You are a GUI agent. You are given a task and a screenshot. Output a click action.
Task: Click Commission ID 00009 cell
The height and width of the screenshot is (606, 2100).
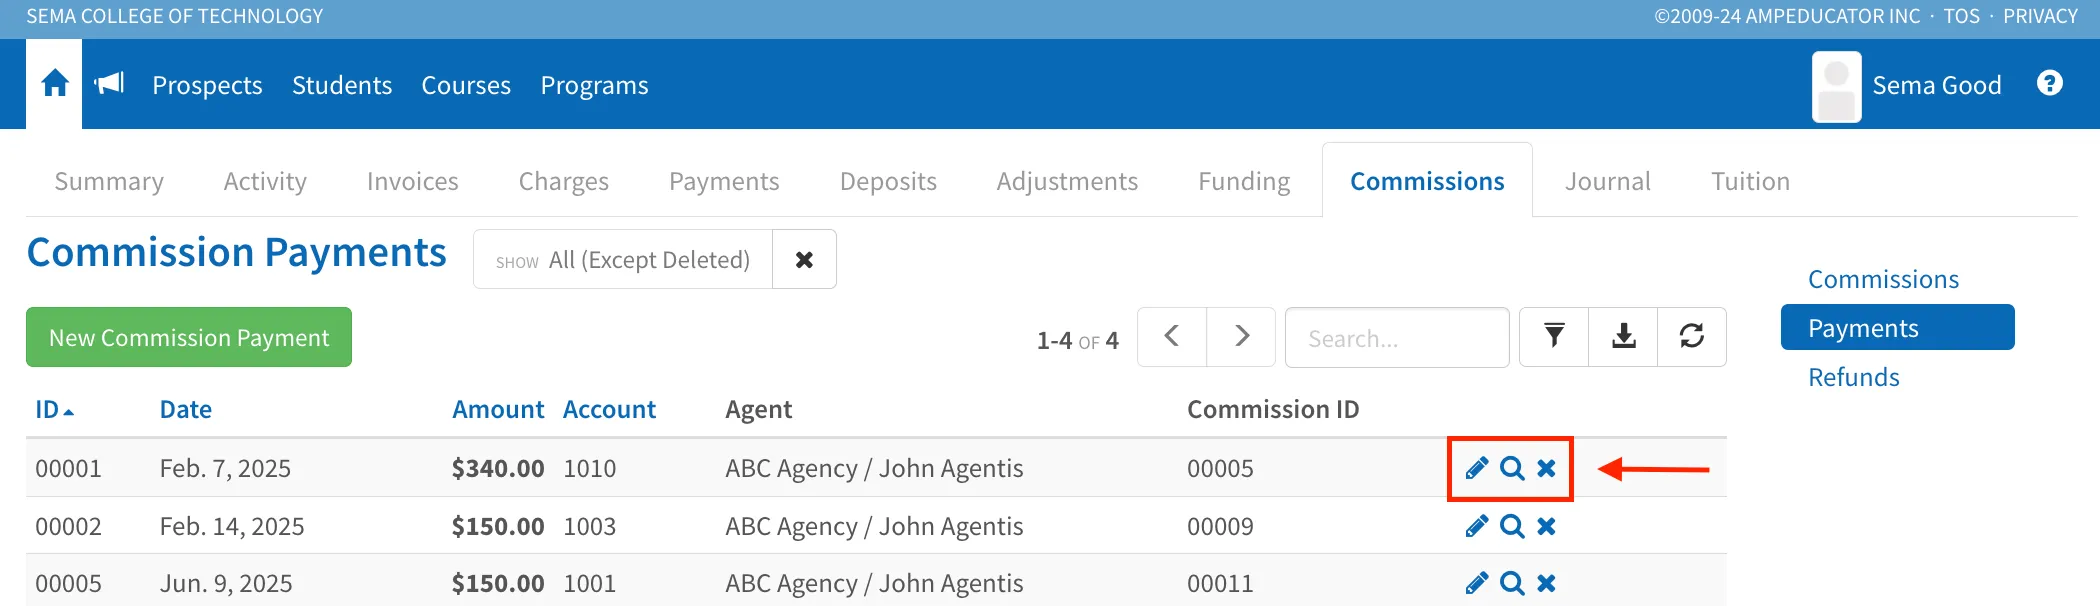point(1220,526)
